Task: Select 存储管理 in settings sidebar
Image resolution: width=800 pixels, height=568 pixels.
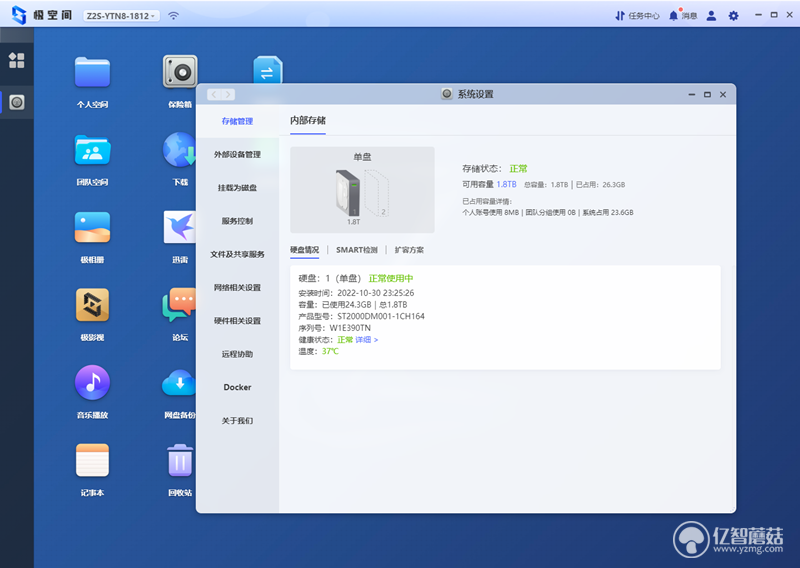Action: point(237,121)
